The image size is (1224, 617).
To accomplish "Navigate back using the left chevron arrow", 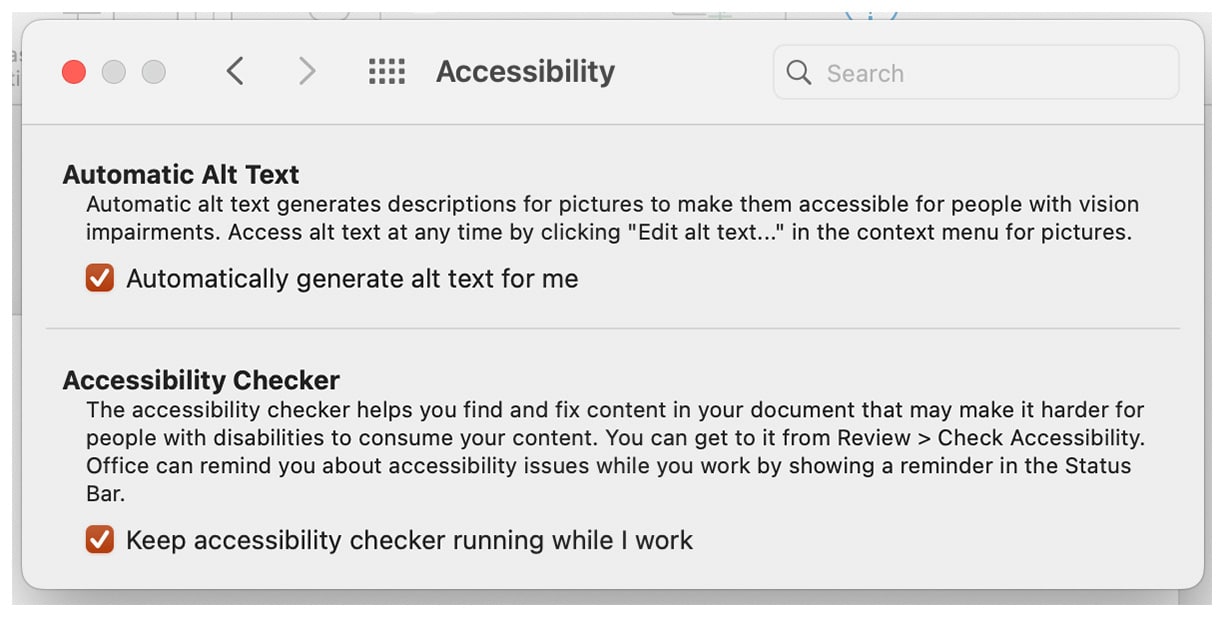I will [235, 71].
